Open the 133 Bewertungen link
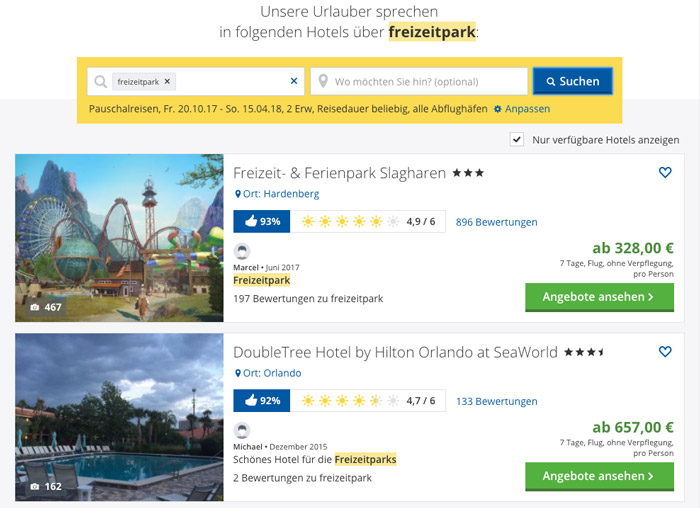Screen dimensions: 700x508 496,401
